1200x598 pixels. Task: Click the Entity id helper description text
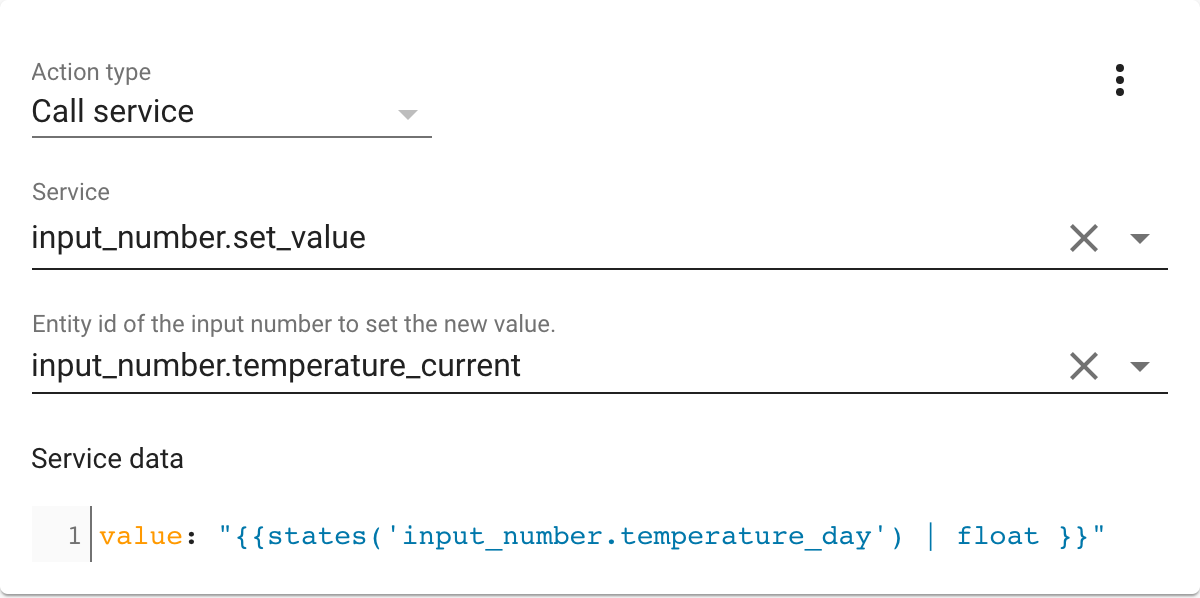coord(296,324)
